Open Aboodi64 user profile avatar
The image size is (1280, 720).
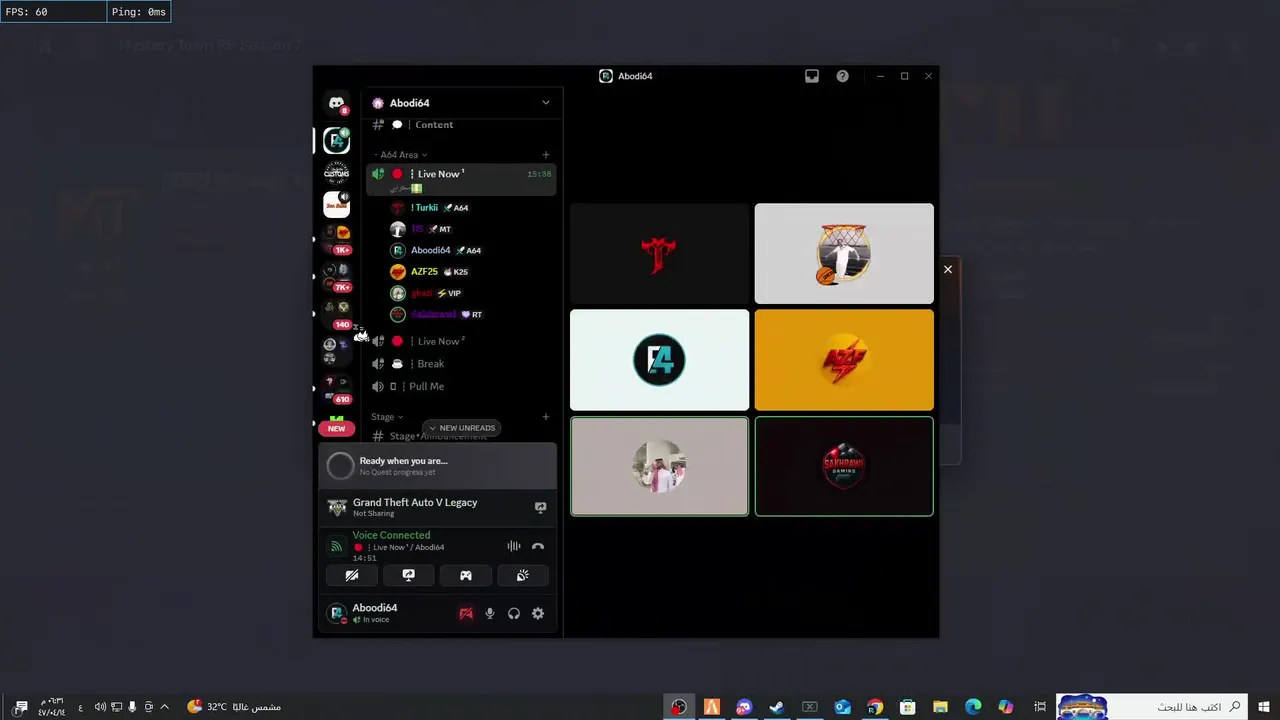[x=338, y=613]
